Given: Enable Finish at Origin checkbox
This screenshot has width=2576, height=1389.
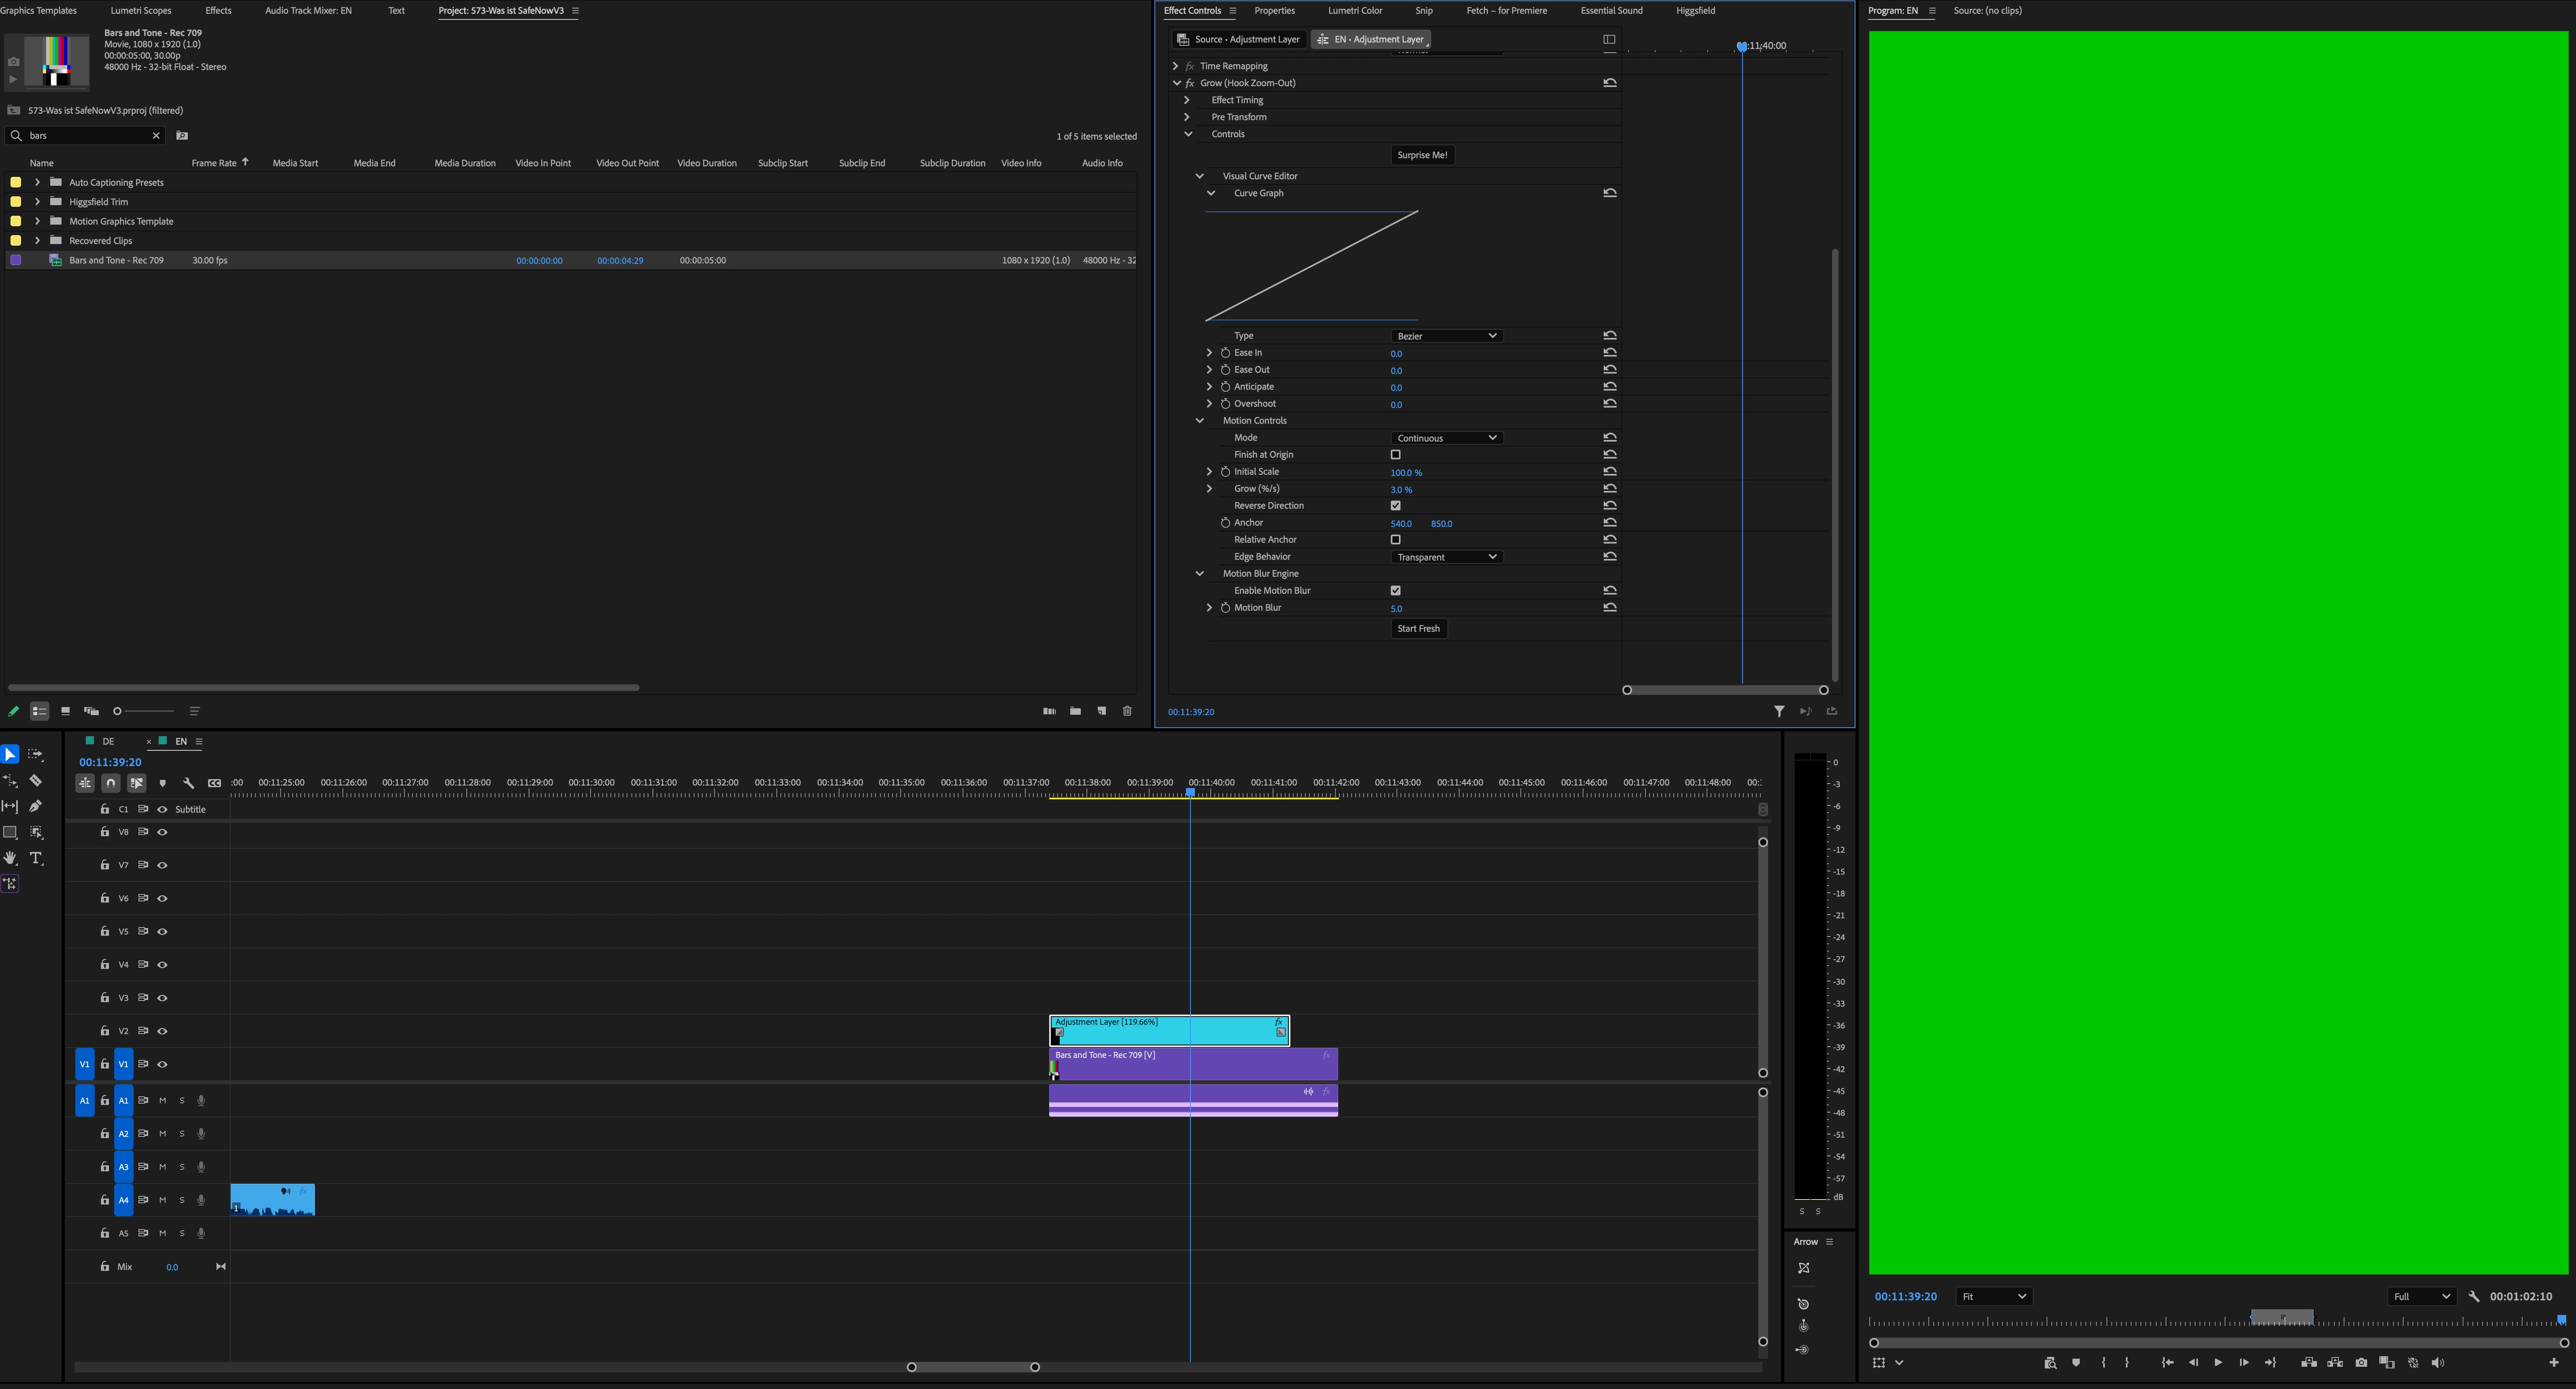Looking at the screenshot, I should 1396,455.
